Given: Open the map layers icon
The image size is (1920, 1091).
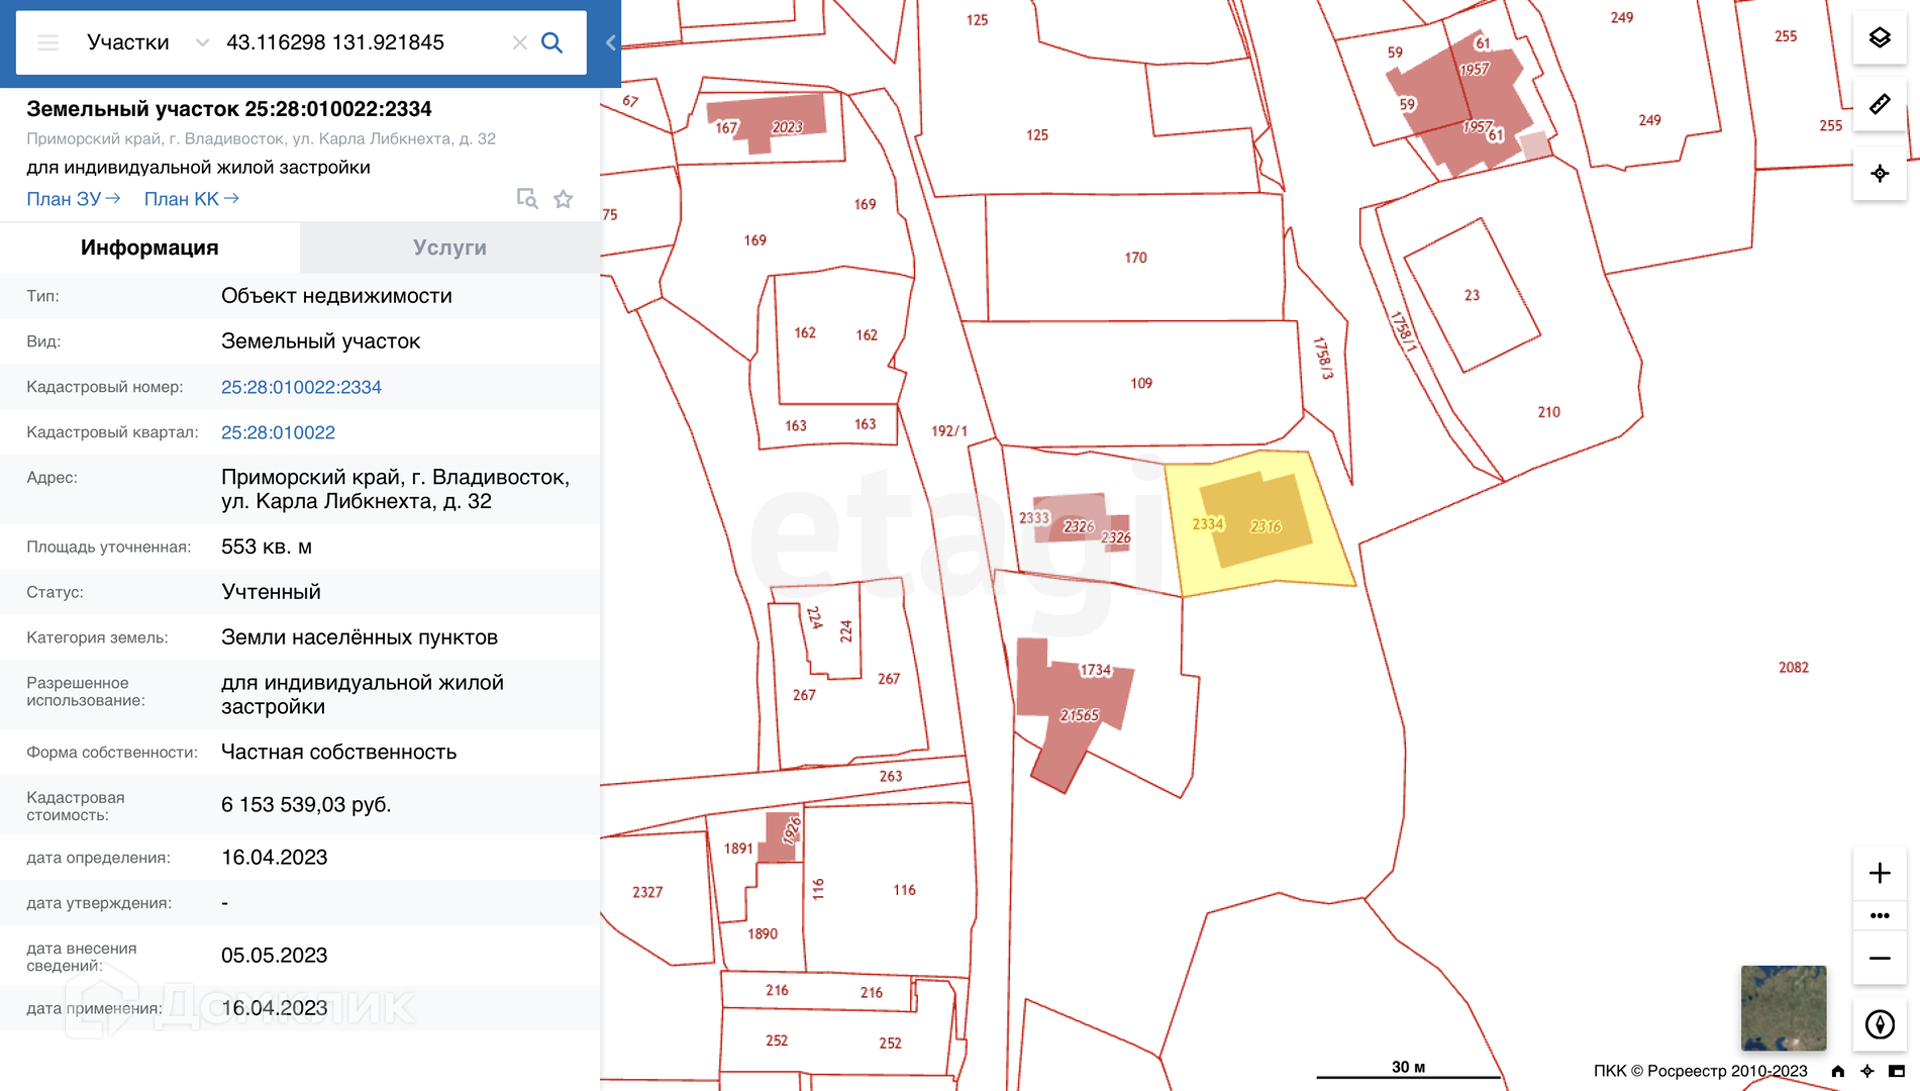Looking at the screenshot, I should (1879, 38).
